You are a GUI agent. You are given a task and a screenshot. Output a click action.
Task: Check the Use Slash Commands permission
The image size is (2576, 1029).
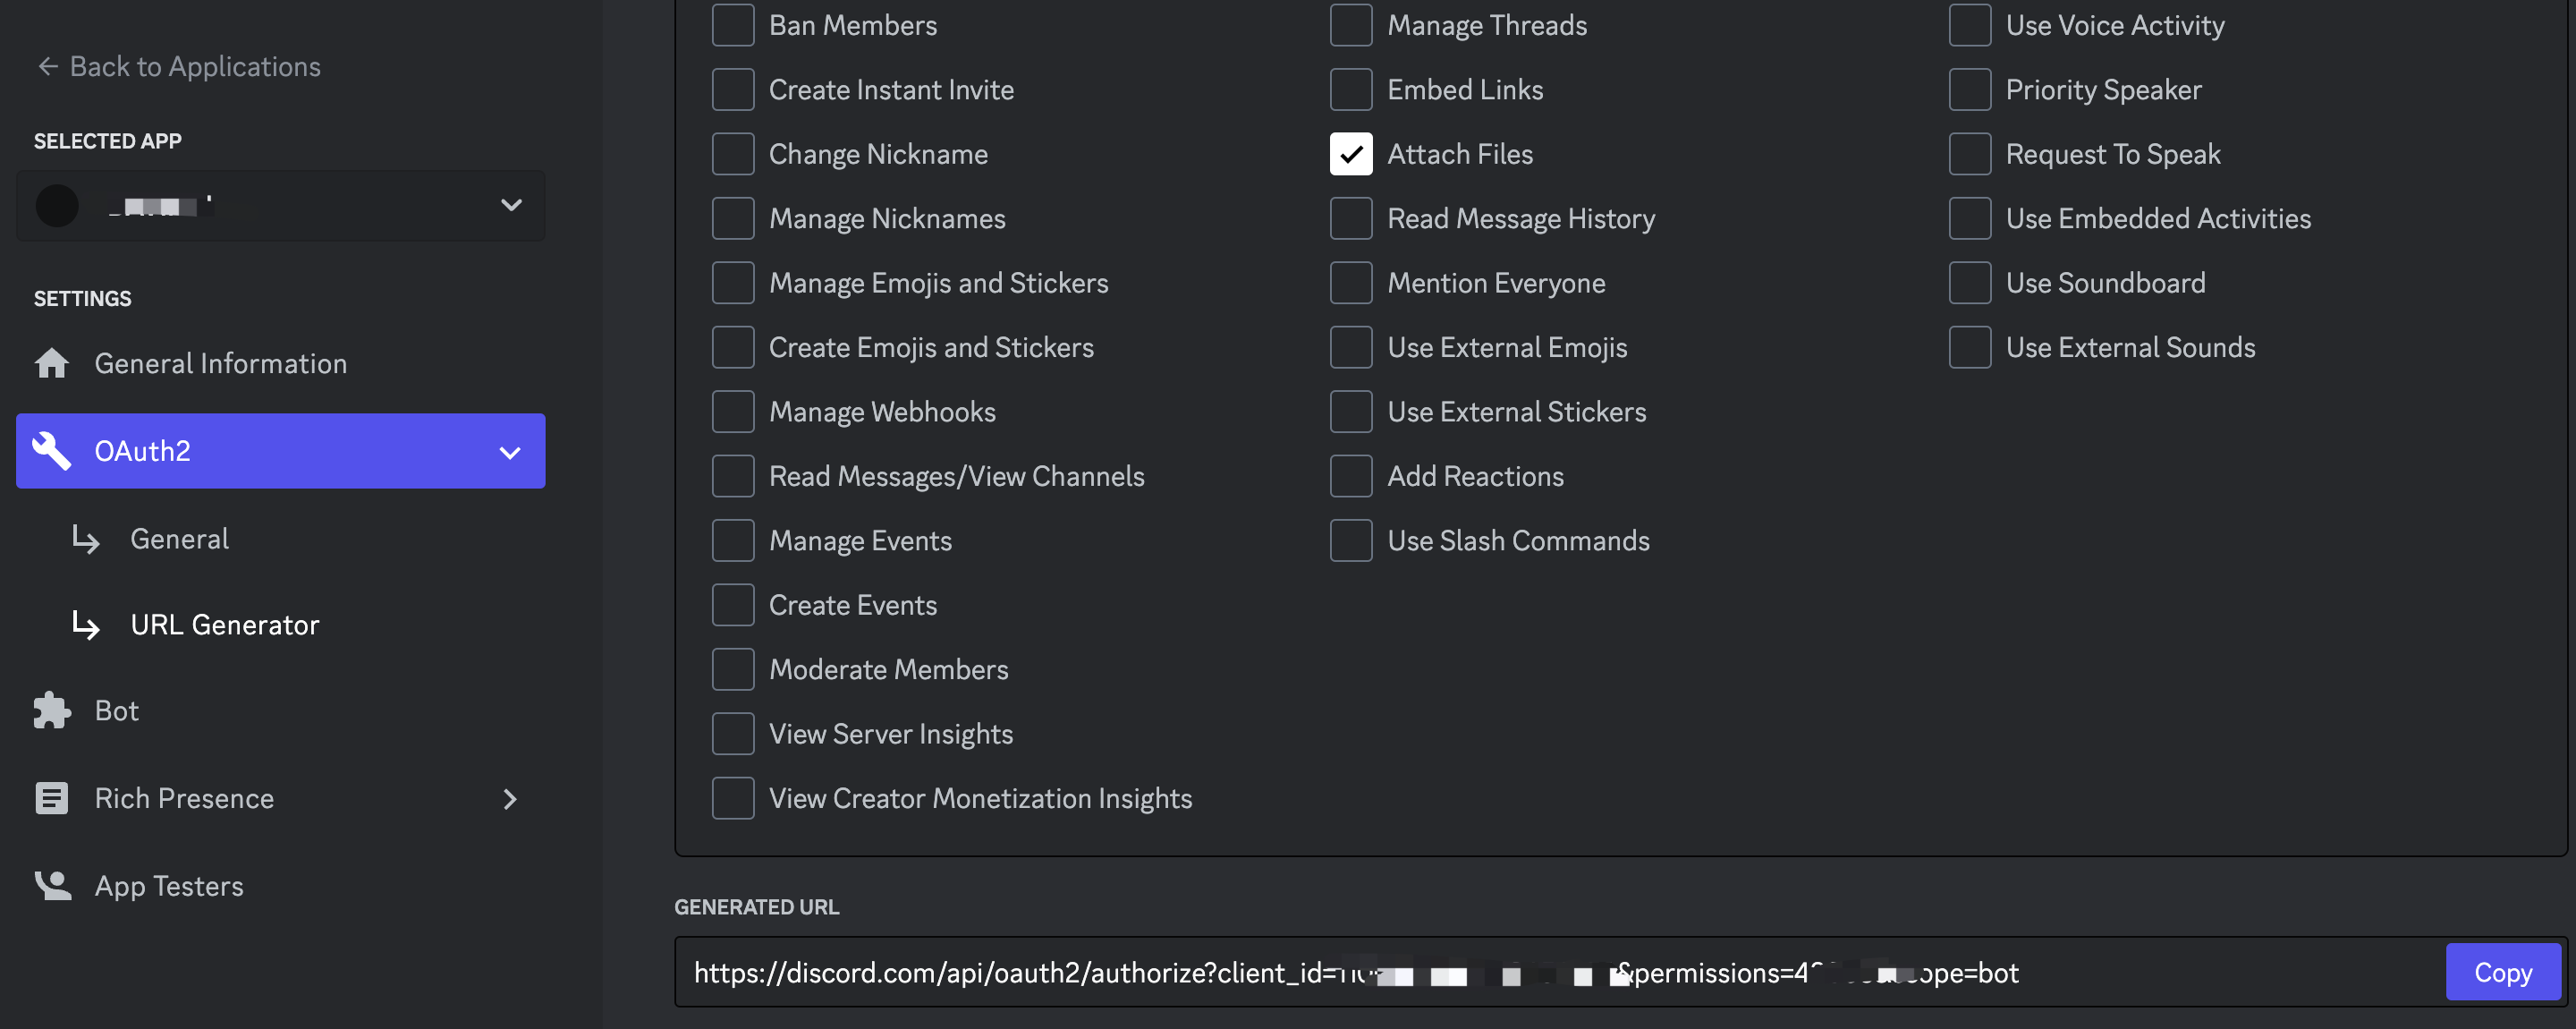tap(1350, 540)
